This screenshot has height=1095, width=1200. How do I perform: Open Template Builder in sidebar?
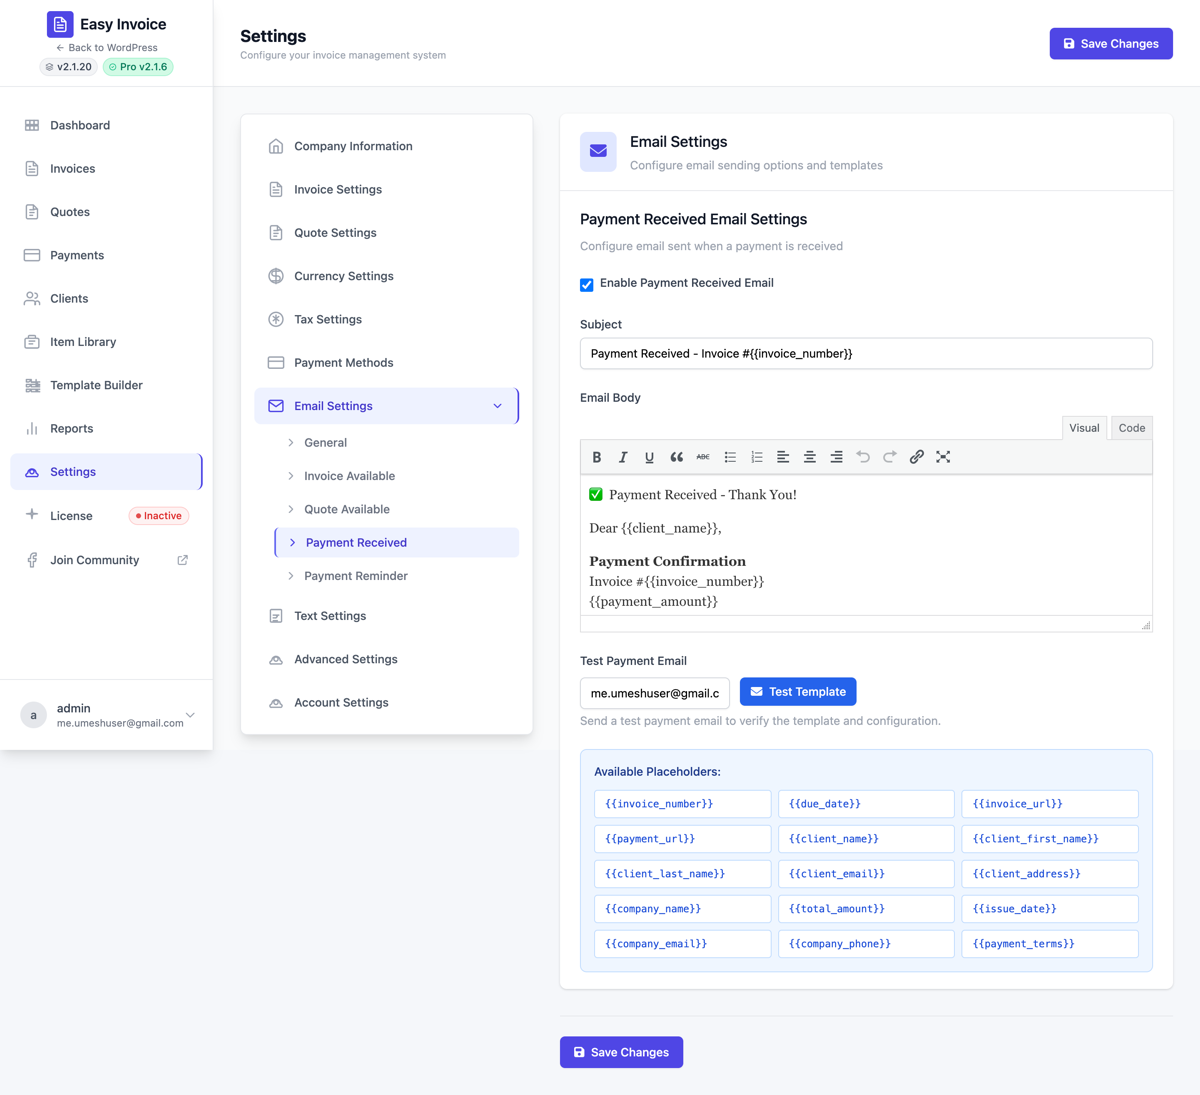pos(106,385)
